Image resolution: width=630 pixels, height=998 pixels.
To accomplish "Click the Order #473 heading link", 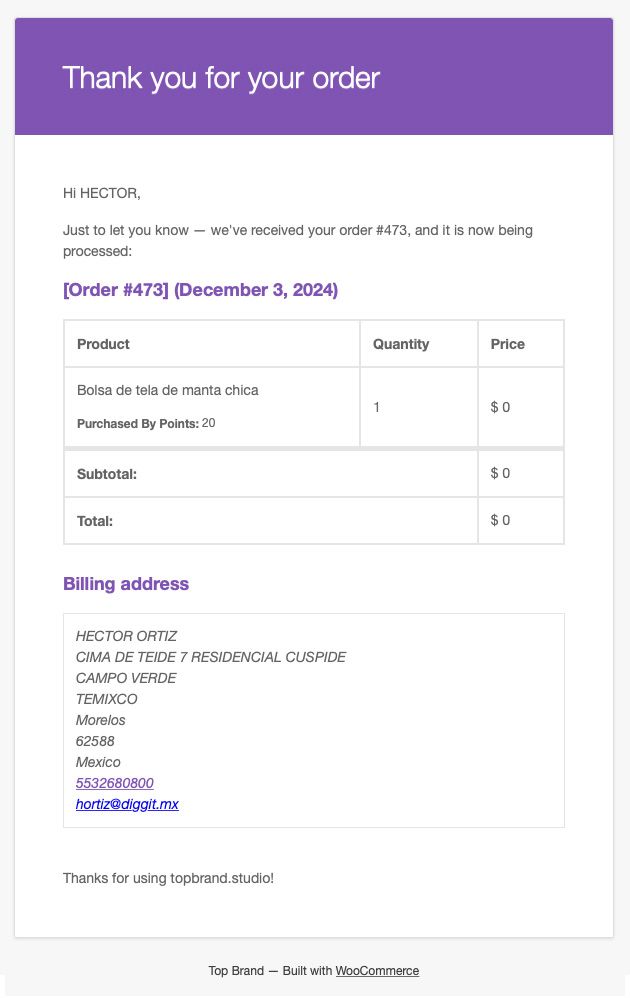I will [200, 290].
